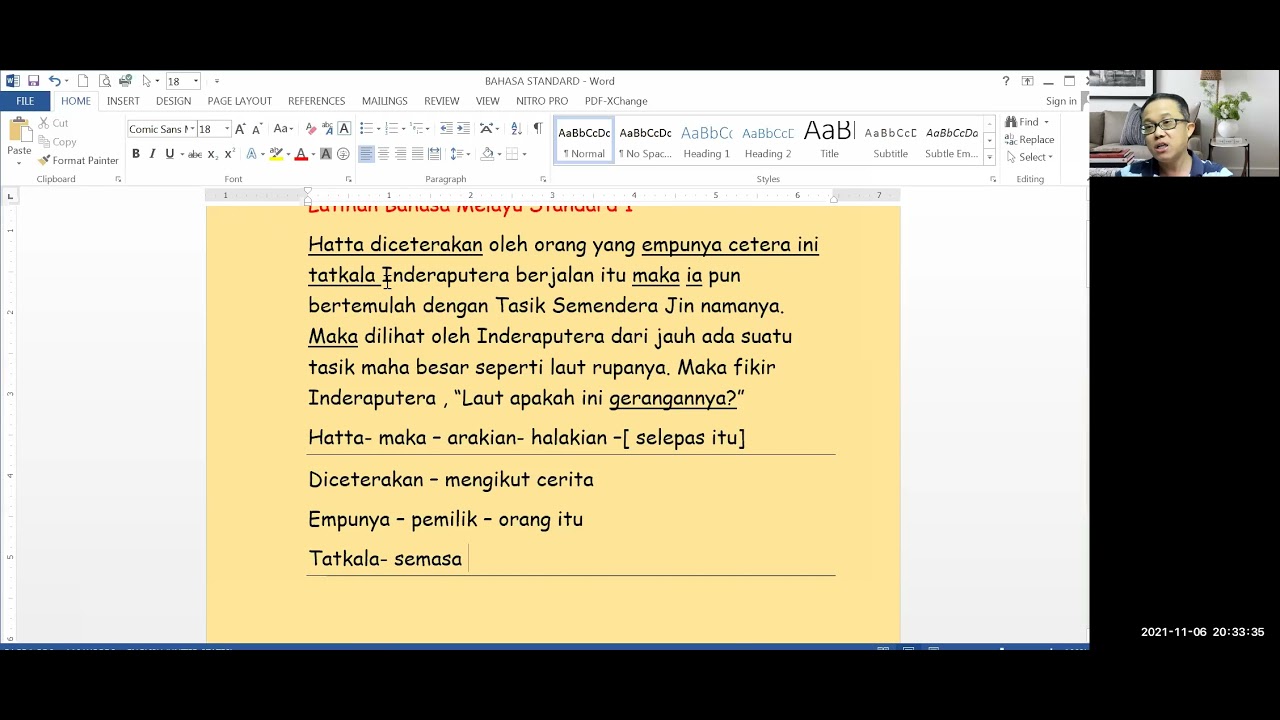Increase the paragraph indent
Image resolution: width=1280 pixels, height=720 pixels.
pos(463,129)
